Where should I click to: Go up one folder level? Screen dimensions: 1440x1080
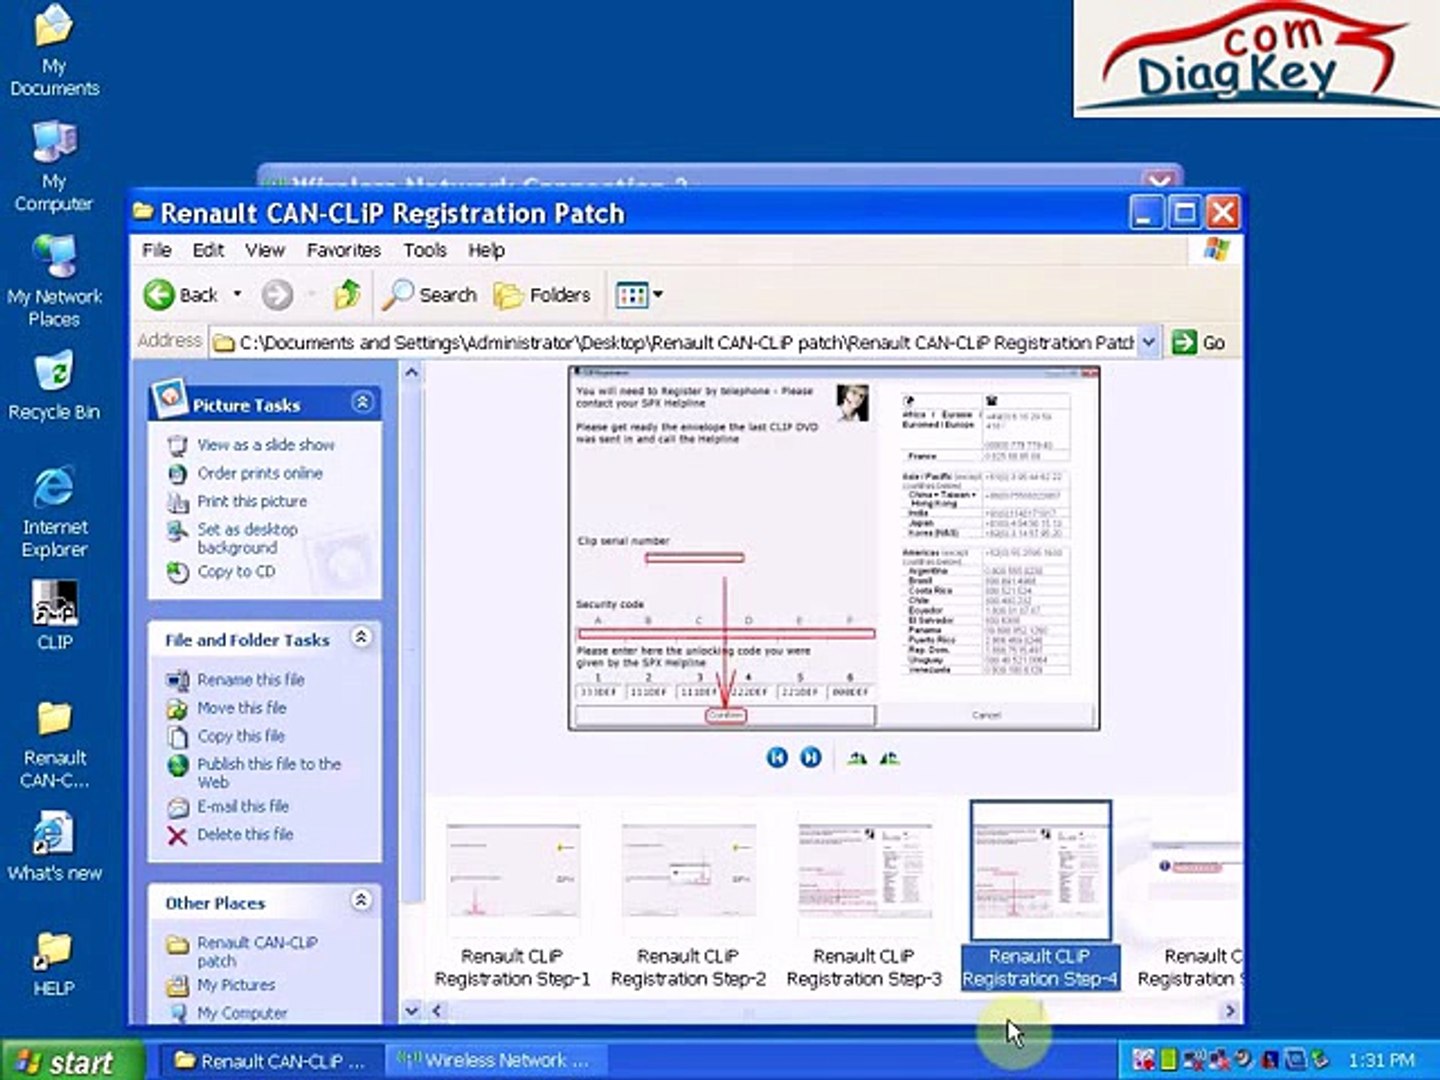tap(347, 295)
